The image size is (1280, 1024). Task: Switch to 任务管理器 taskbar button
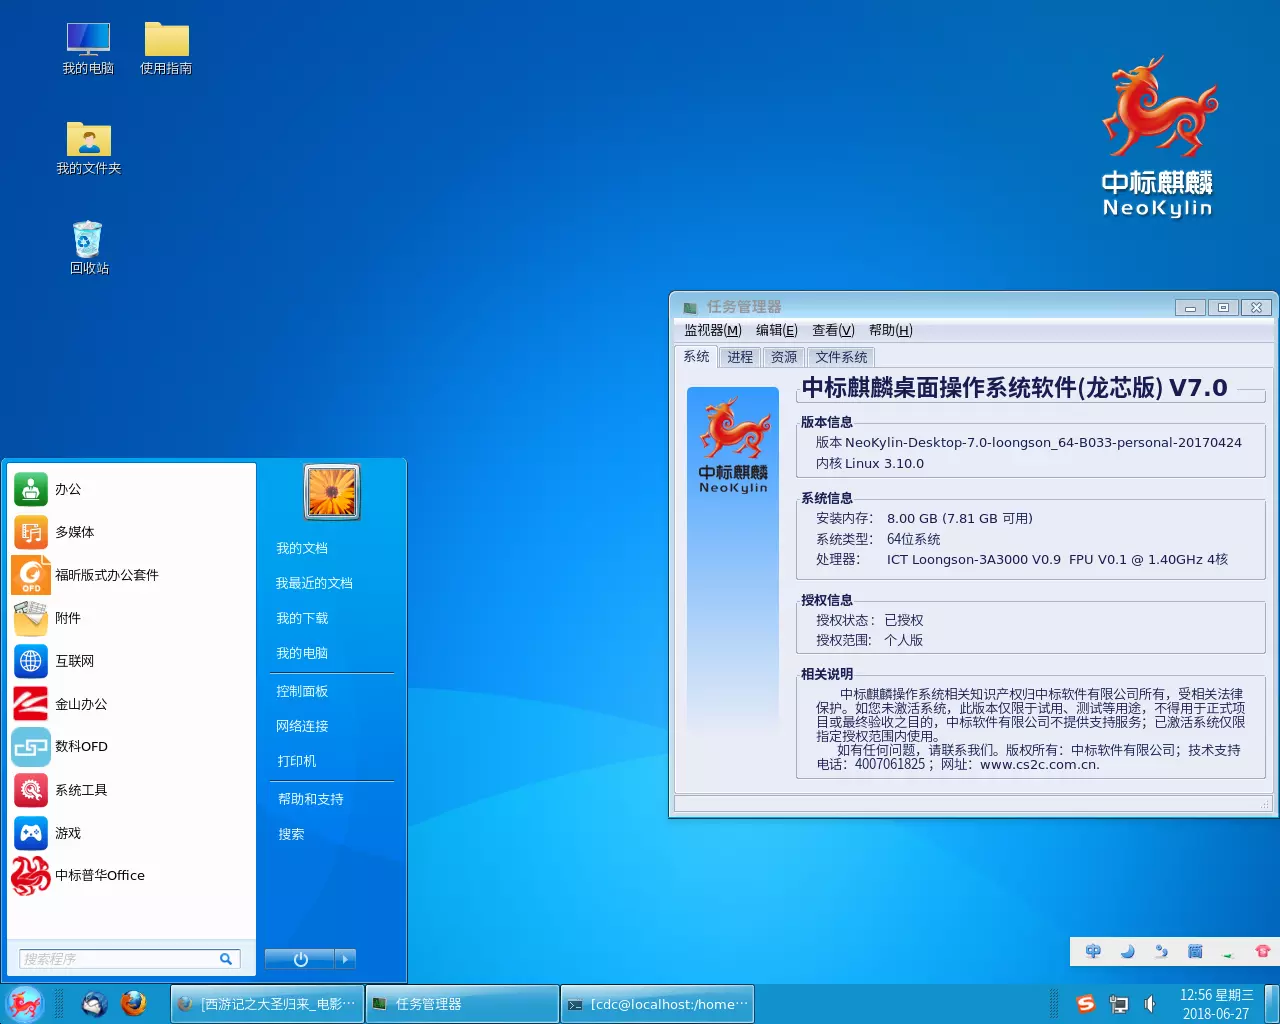click(x=462, y=1004)
